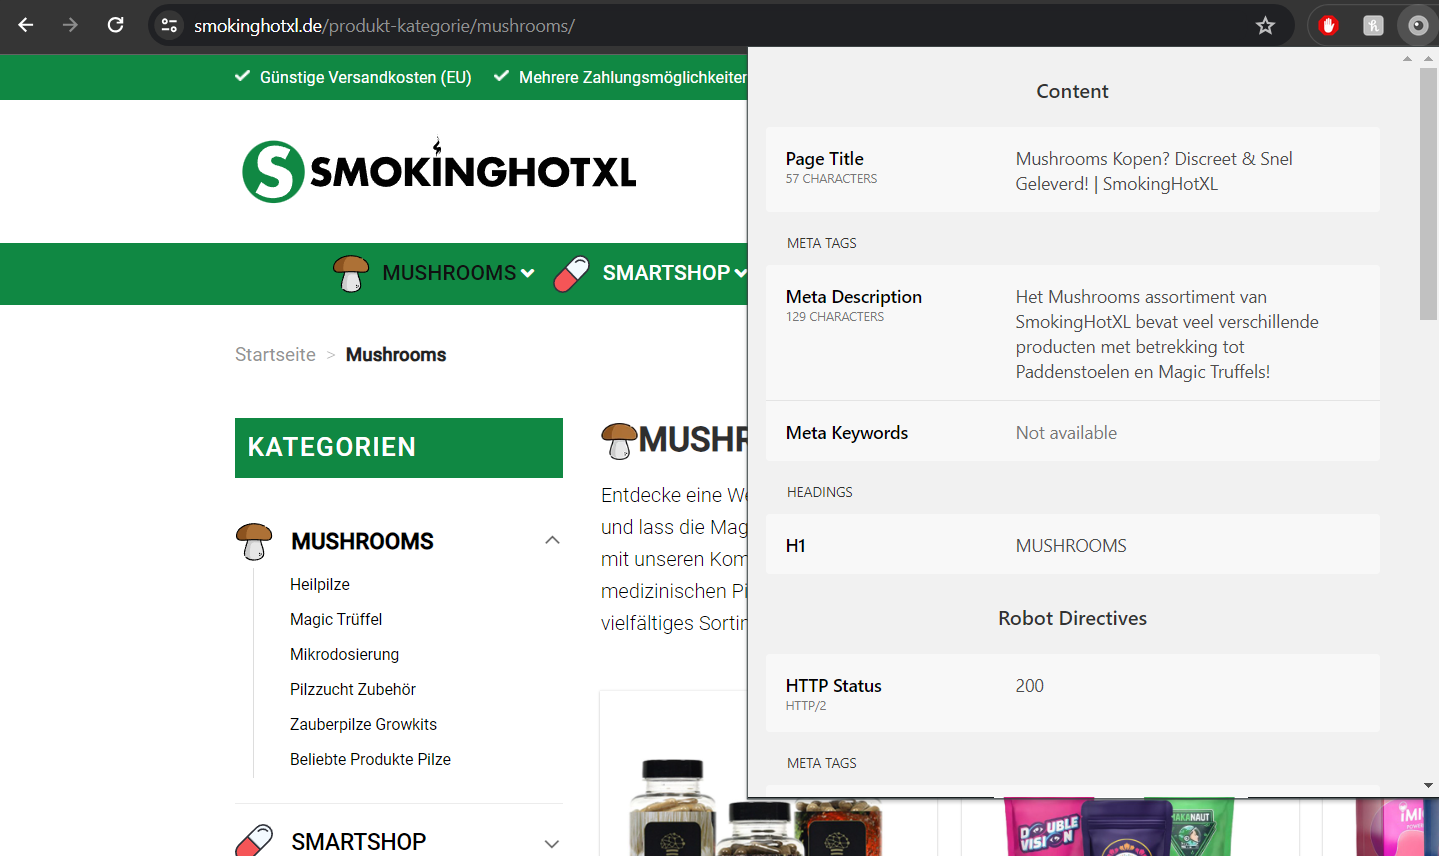The height and width of the screenshot is (856, 1439).
Task: Click H1 value 'MUSHROOMS' in popup
Action: (x=1071, y=546)
